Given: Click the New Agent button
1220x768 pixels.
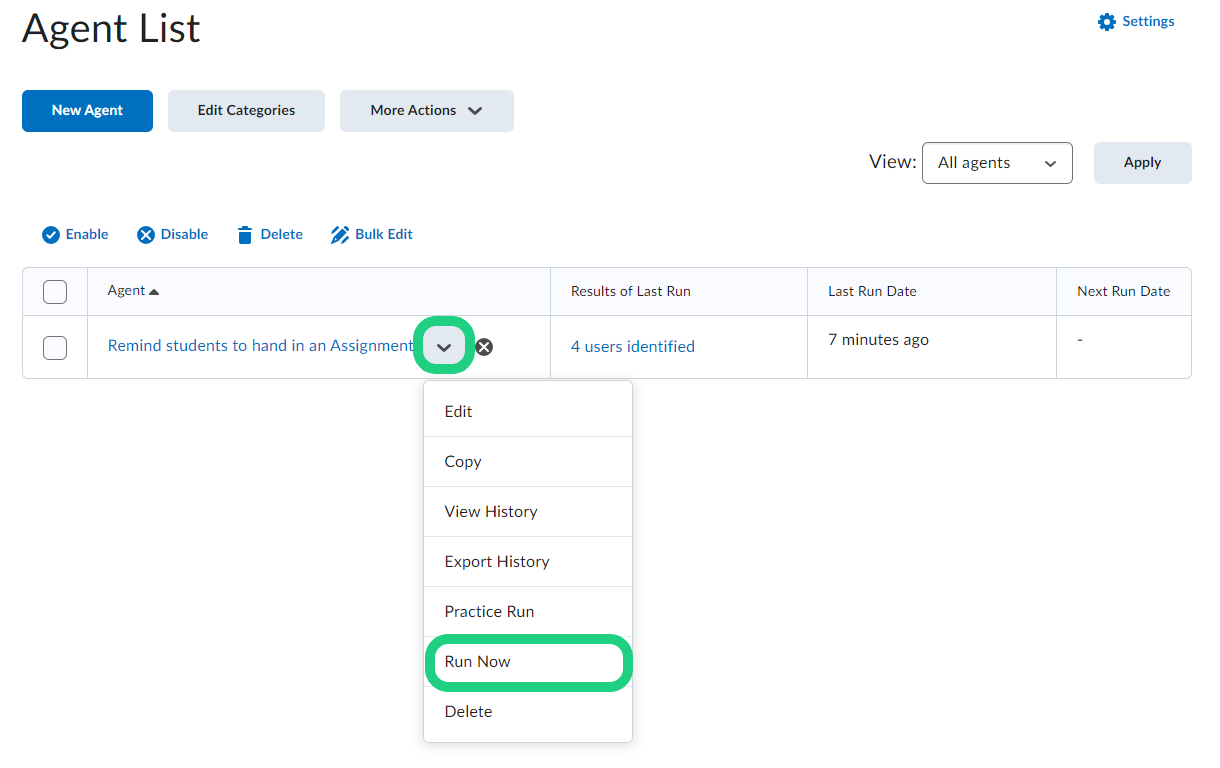Looking at the screenshot, I should coord(87,111).
